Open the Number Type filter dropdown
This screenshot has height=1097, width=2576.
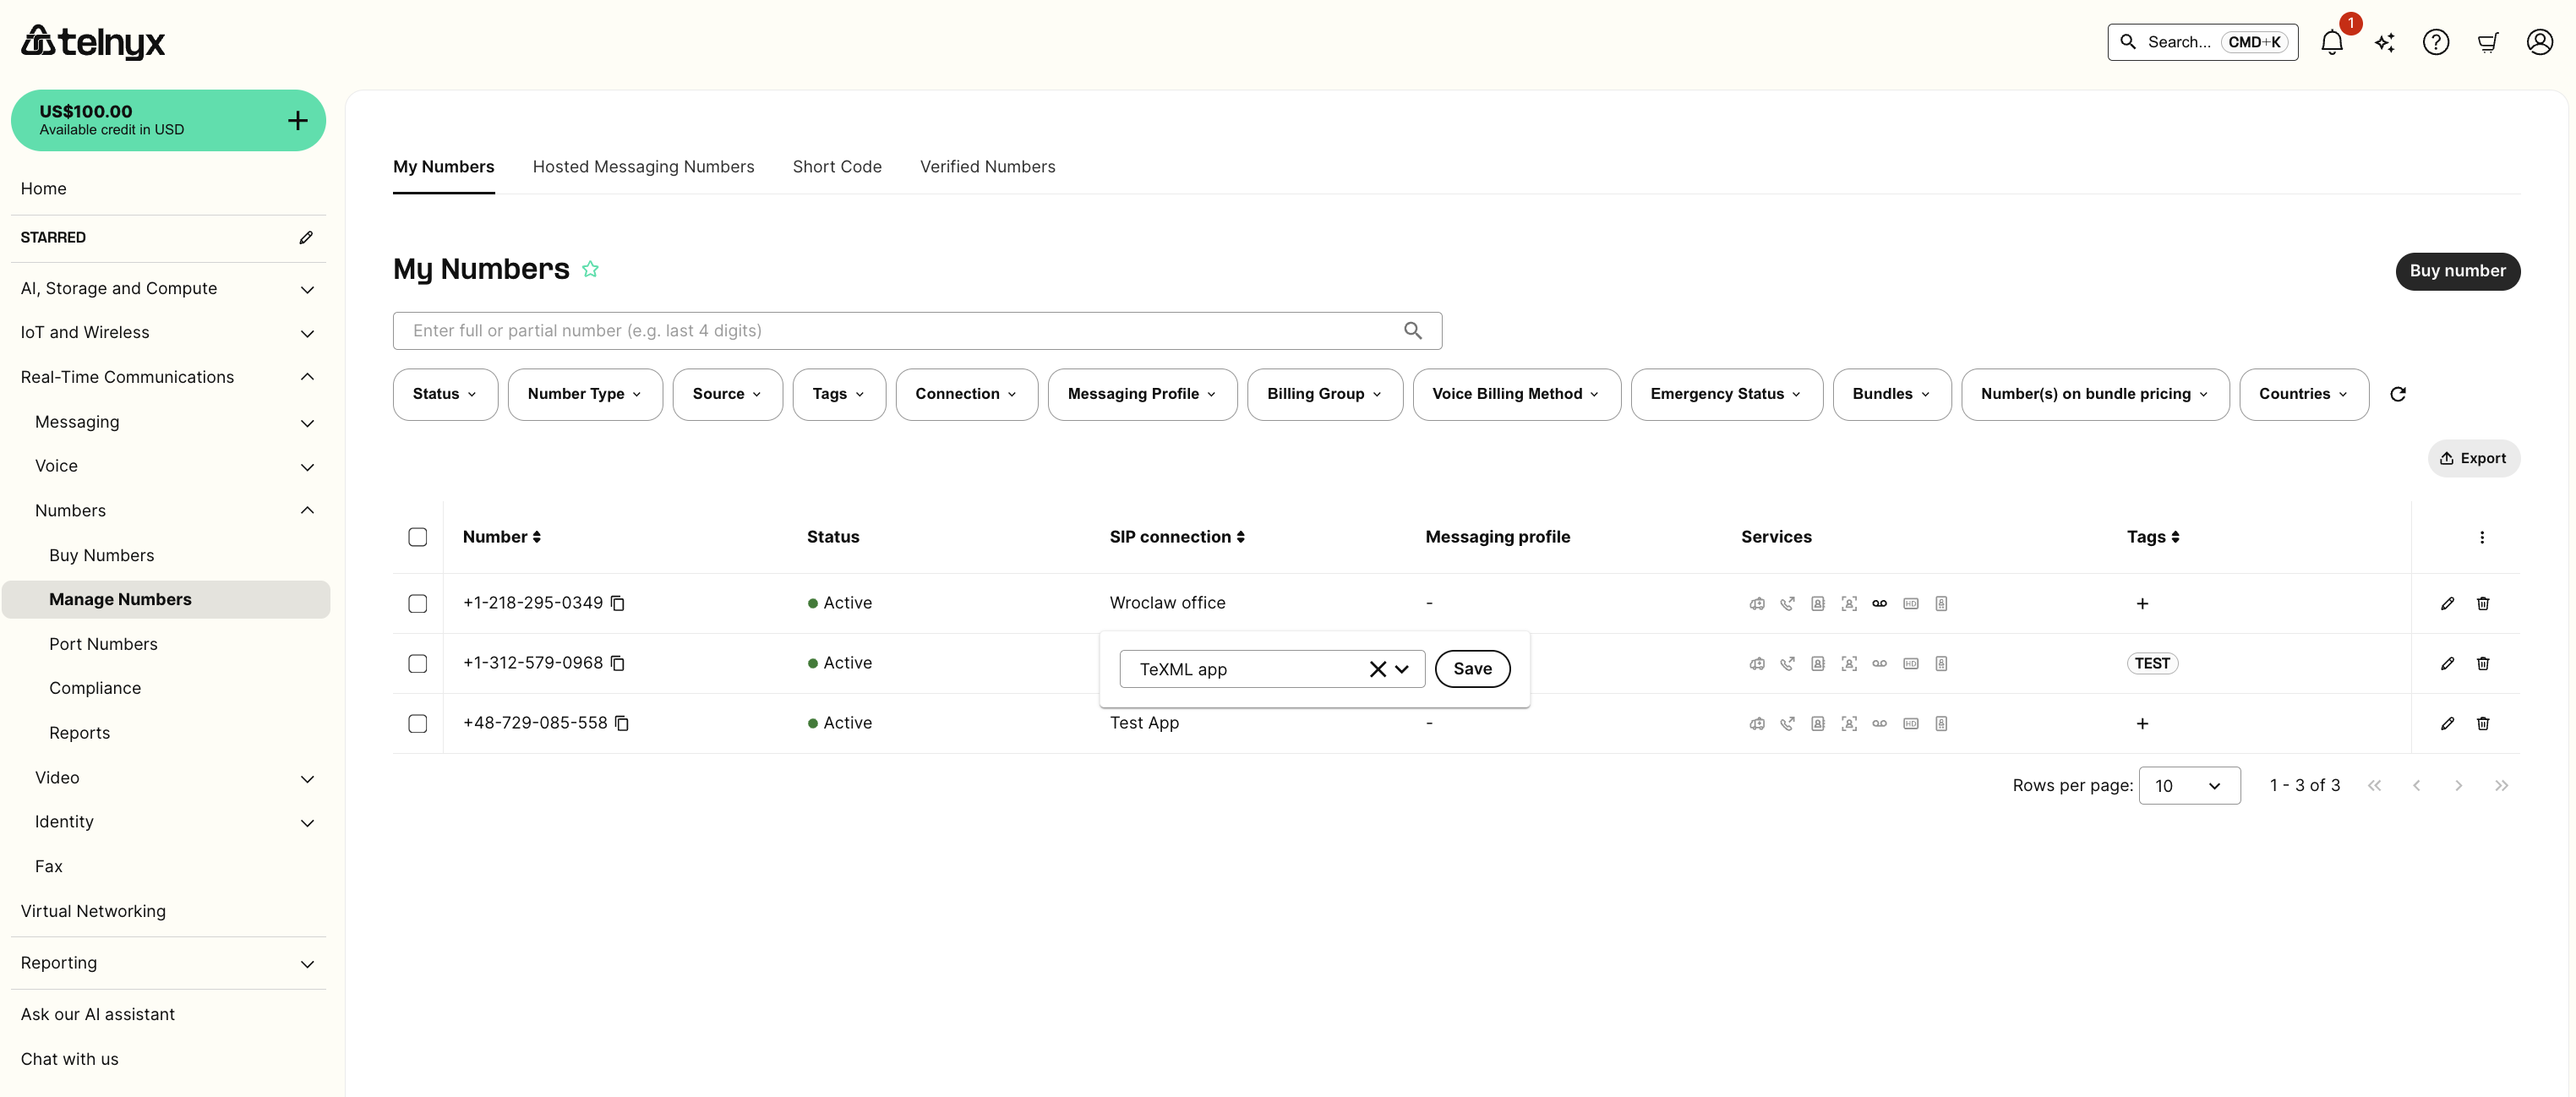(x=584, y=394)
